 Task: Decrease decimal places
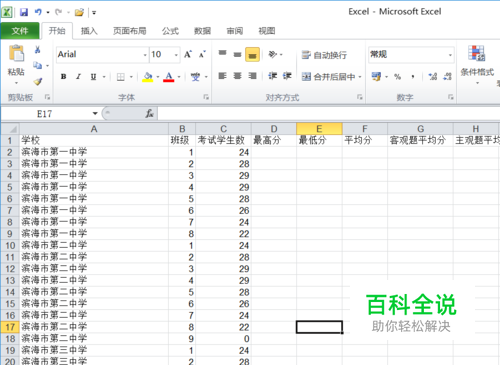[447, 77]
